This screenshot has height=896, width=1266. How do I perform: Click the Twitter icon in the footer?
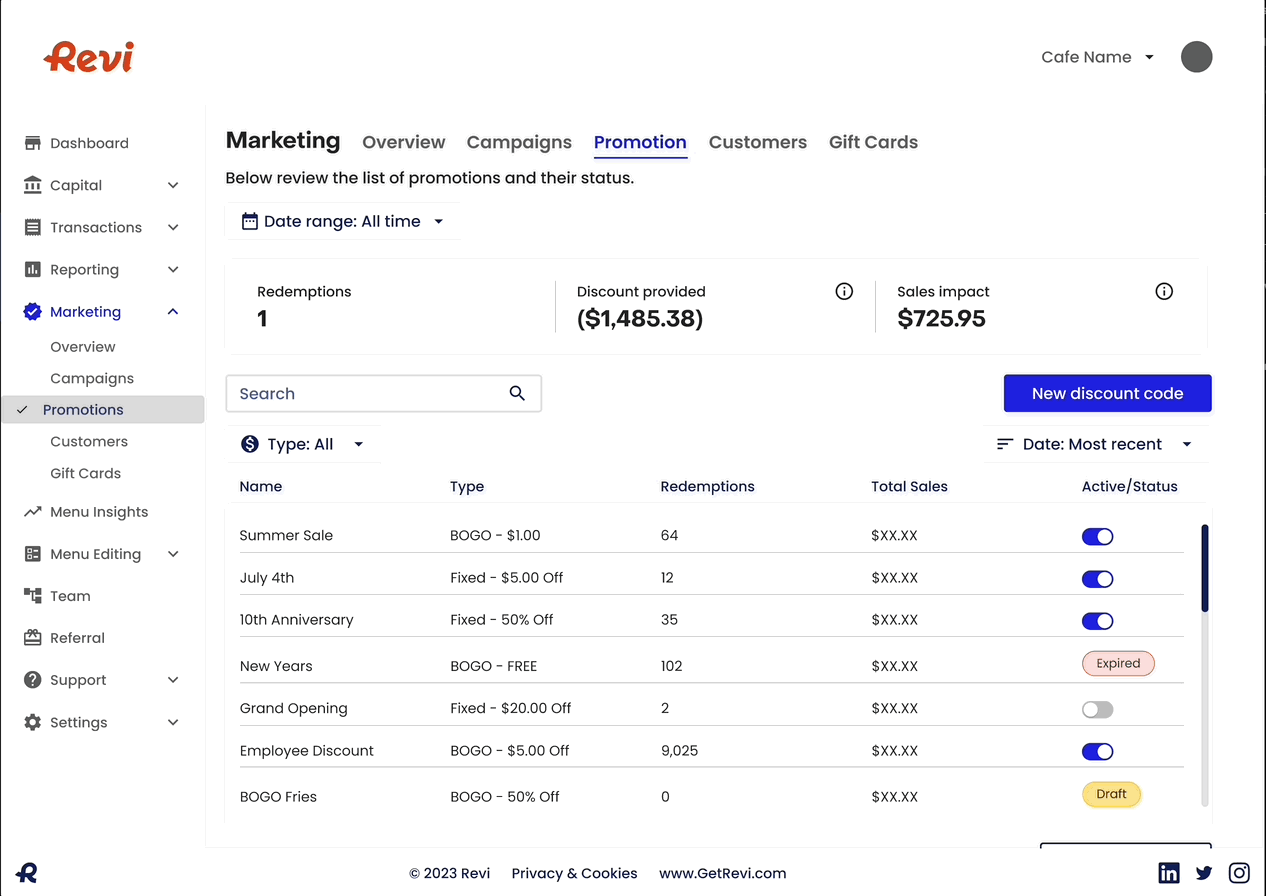click(x=1204, y=872)
